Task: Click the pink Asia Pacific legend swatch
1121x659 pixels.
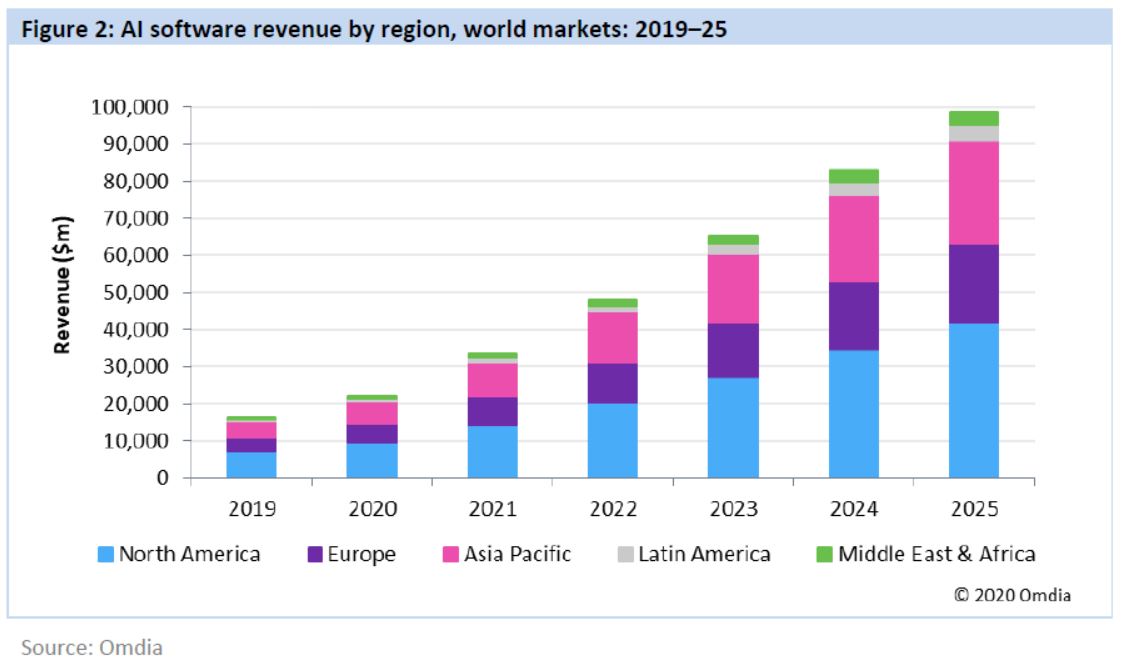Action: pyautogui.click(x=450, y=554)
